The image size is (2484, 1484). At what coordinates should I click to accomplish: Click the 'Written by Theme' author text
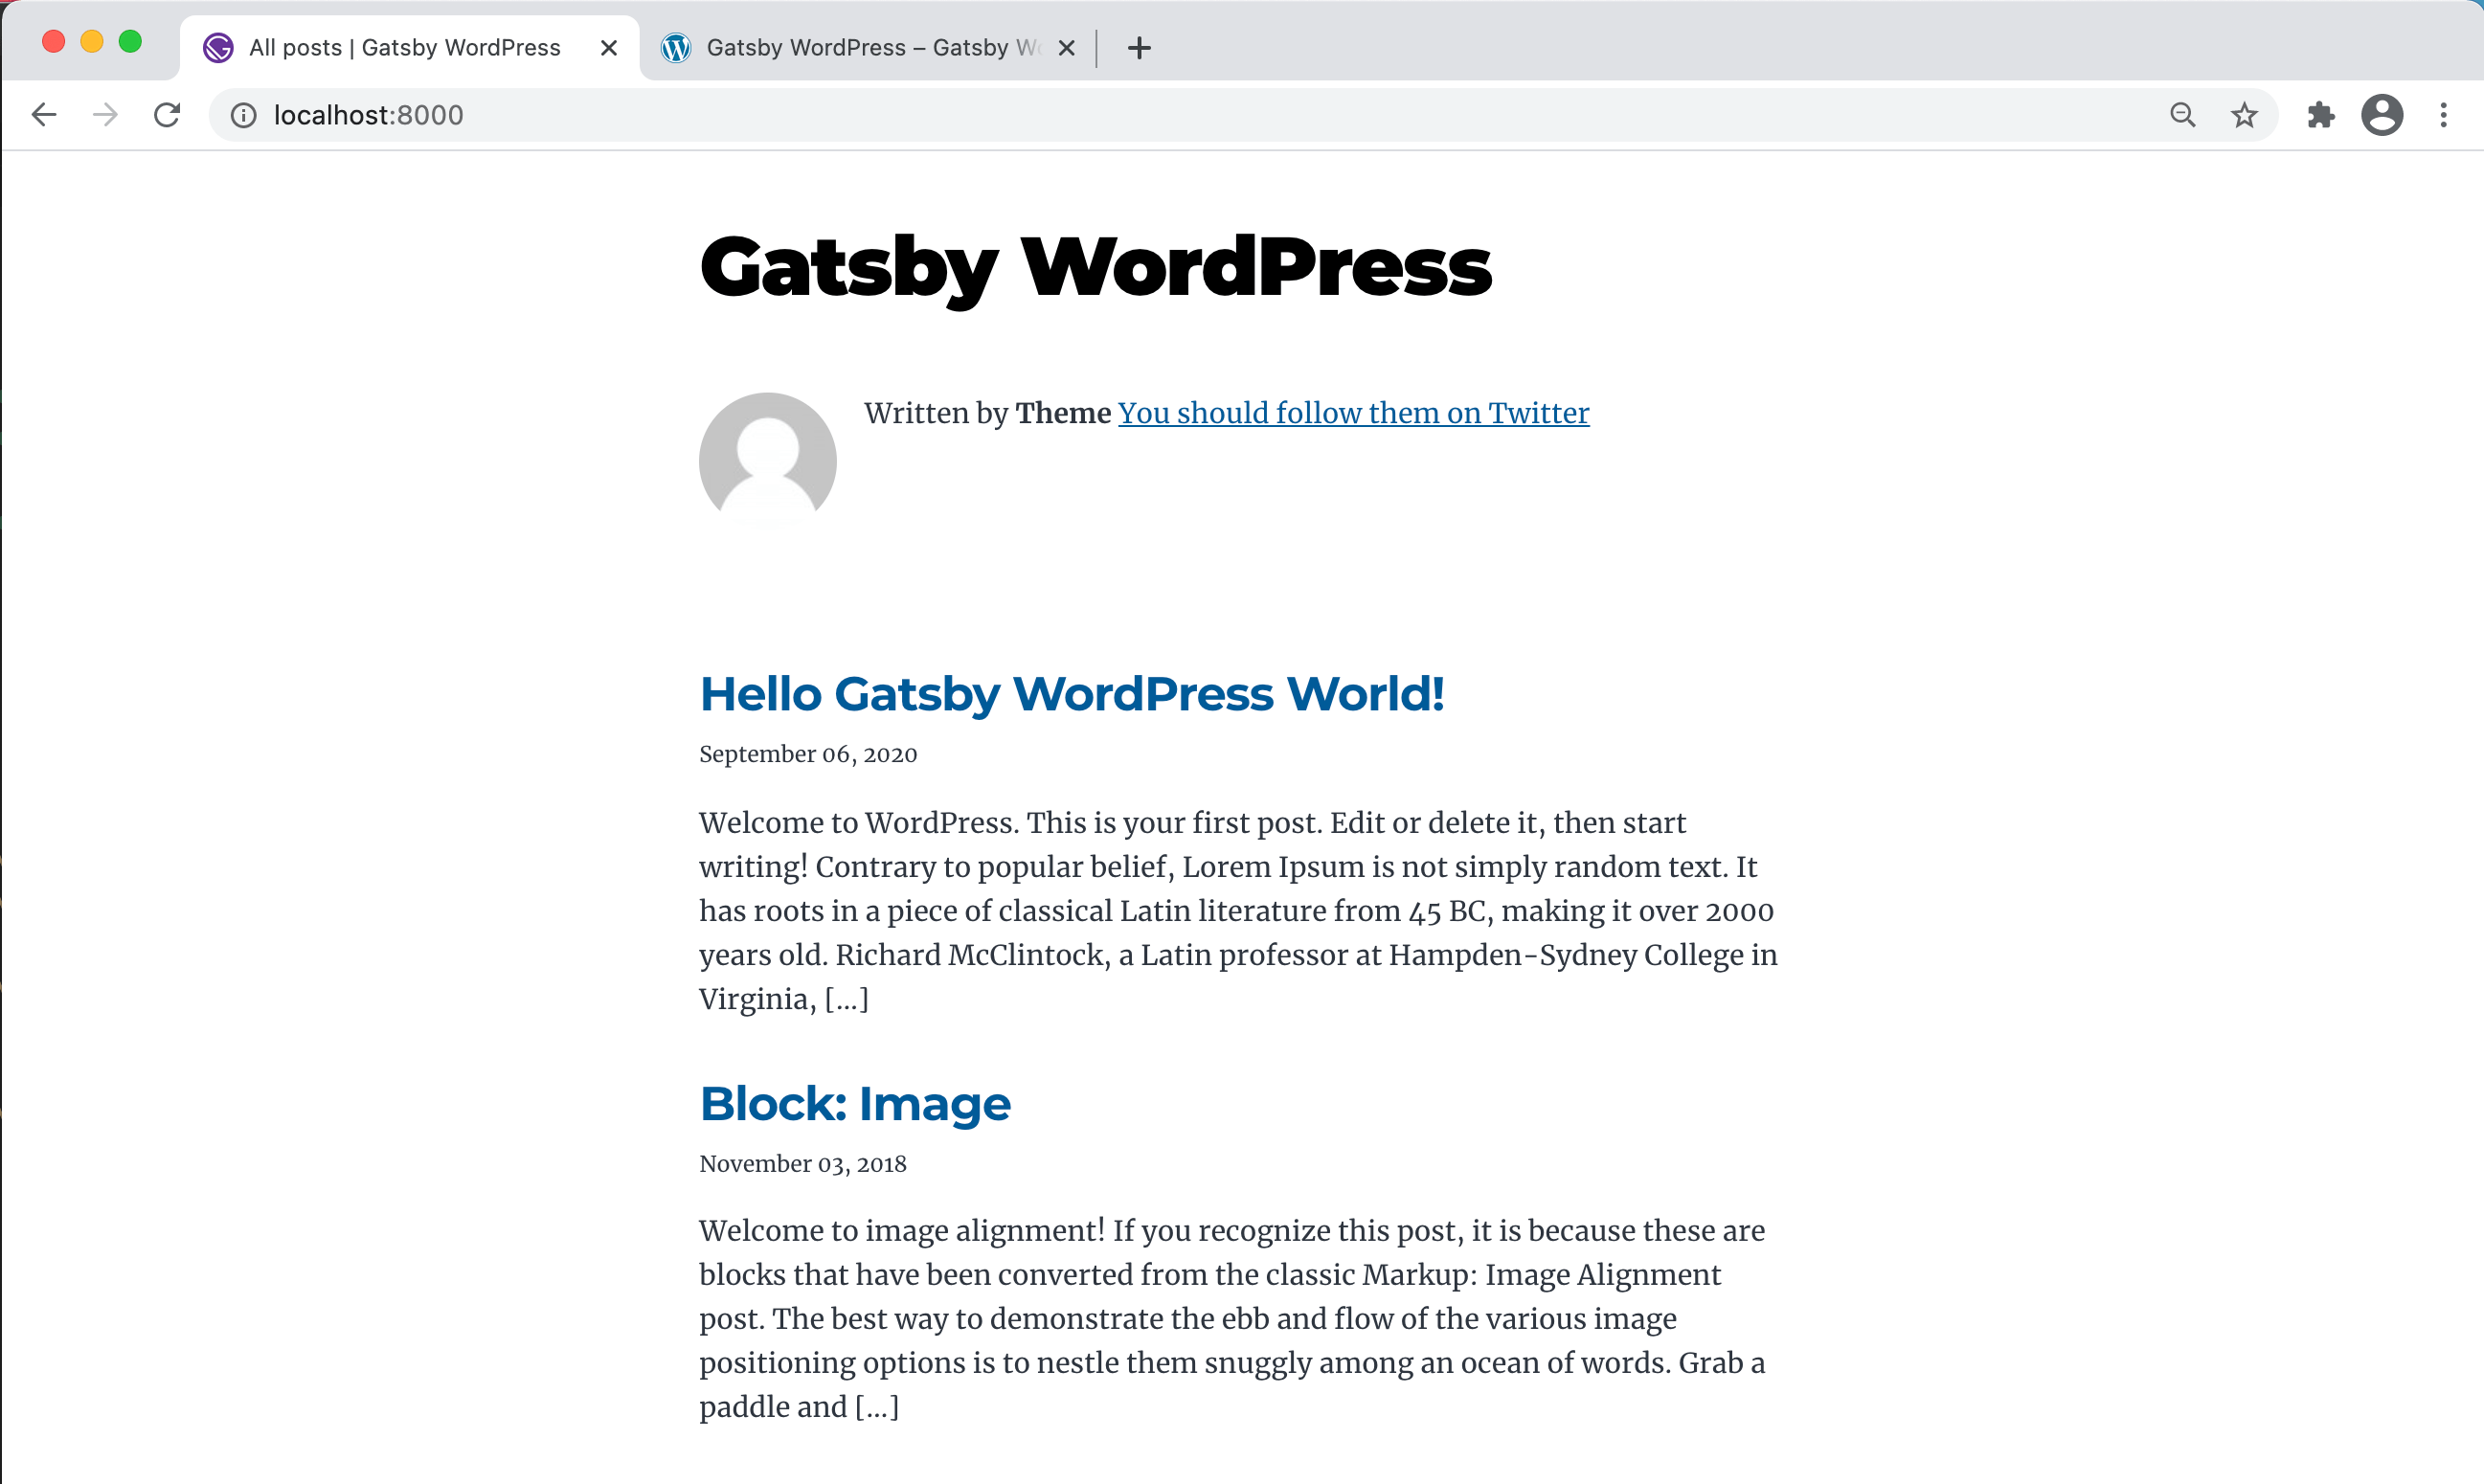(988, 413)
